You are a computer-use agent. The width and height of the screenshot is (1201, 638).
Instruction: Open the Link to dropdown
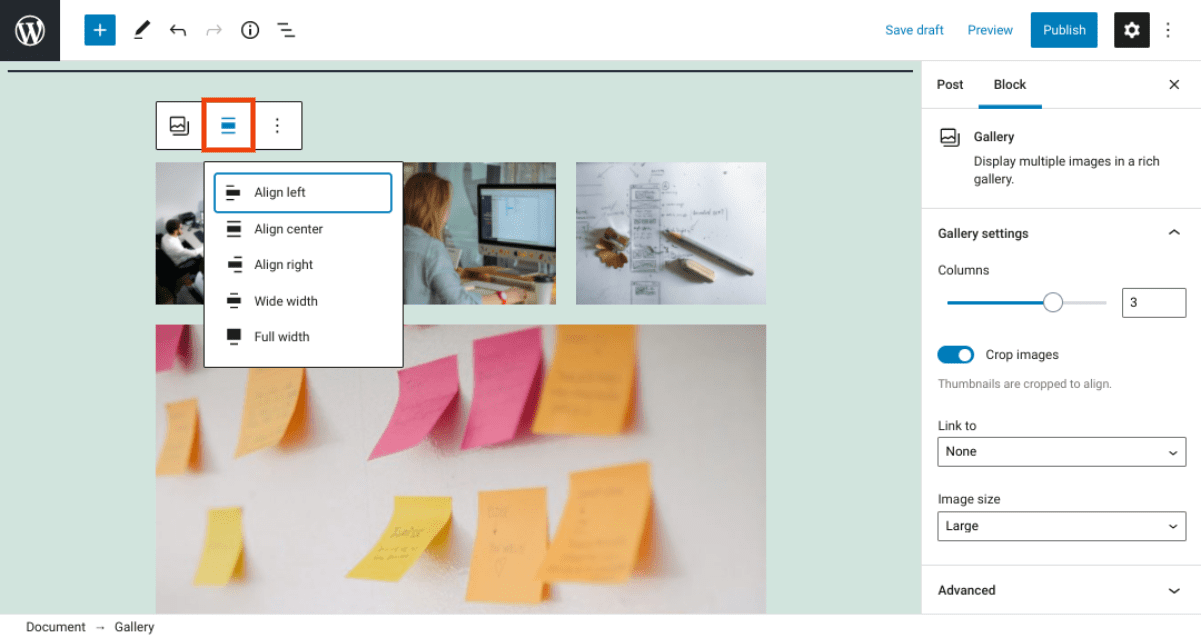pyautogui.click(x=1061, y=451)
